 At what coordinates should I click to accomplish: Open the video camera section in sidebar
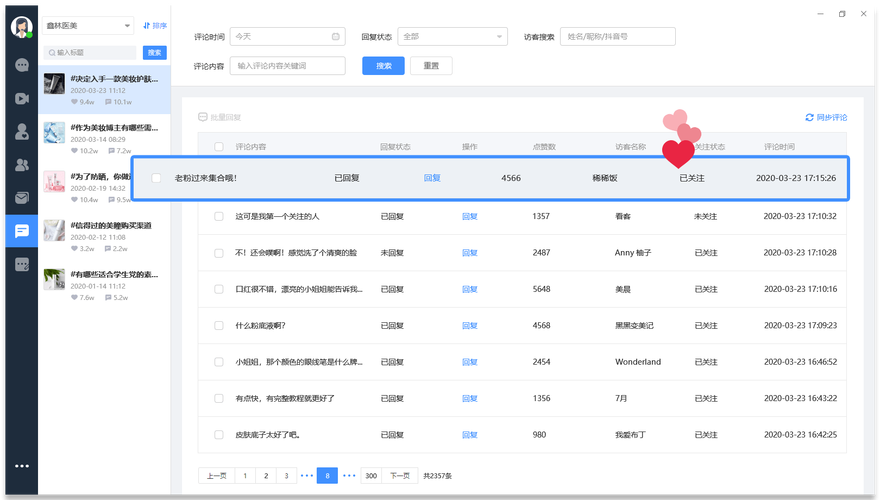(22, 98)
